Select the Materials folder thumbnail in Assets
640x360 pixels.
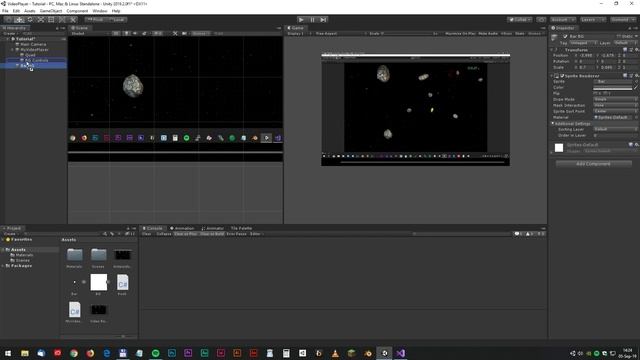[x=75, y=255]
